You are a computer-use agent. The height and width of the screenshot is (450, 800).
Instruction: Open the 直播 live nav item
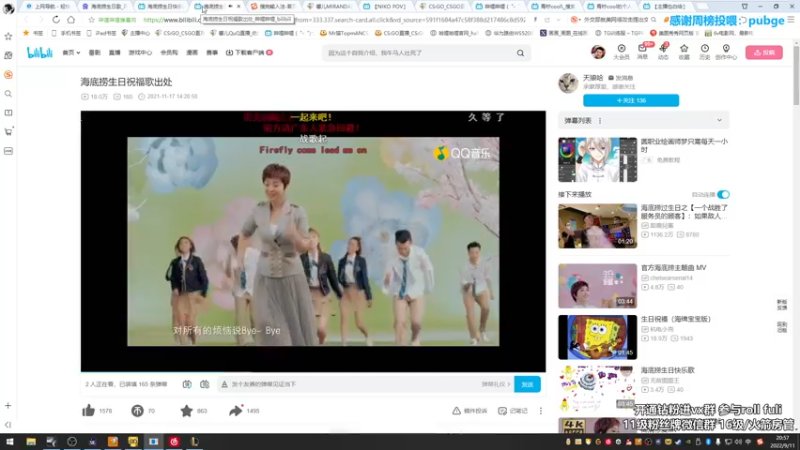114,53
